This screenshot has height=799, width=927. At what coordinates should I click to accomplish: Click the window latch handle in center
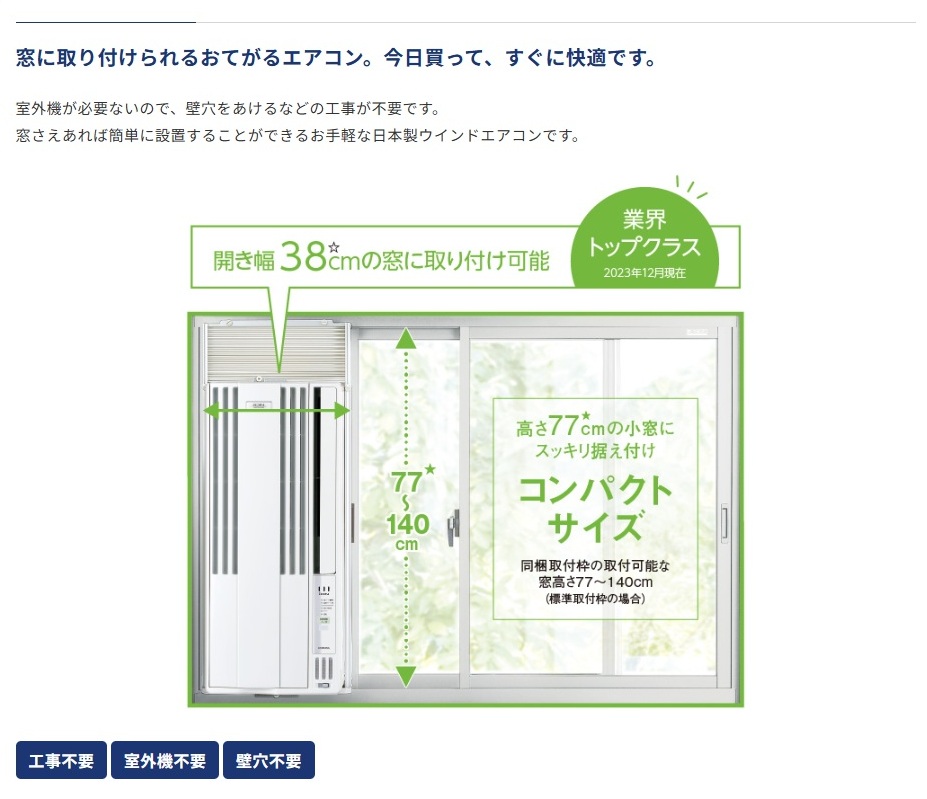tap(453, 528)
